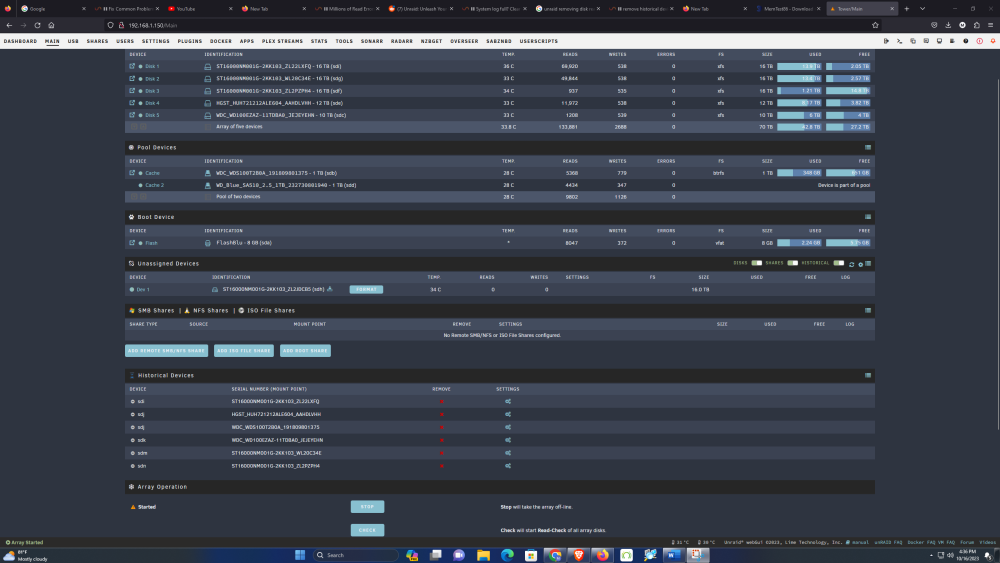Click Add Root Share button
Screen dimensions: 1000x563
coord(305,351)
